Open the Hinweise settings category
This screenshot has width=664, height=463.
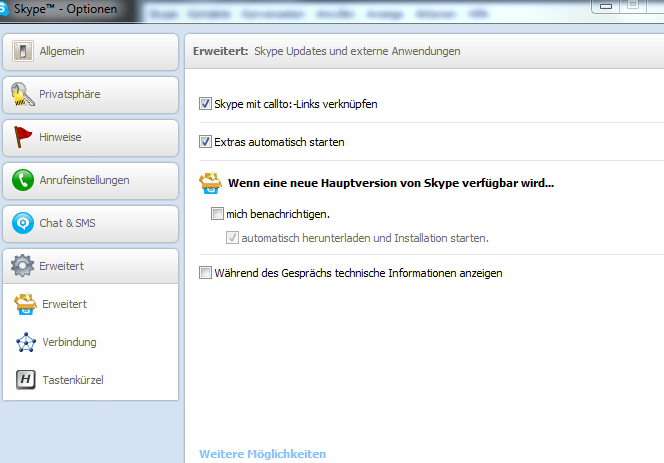(x=90, y=138)
